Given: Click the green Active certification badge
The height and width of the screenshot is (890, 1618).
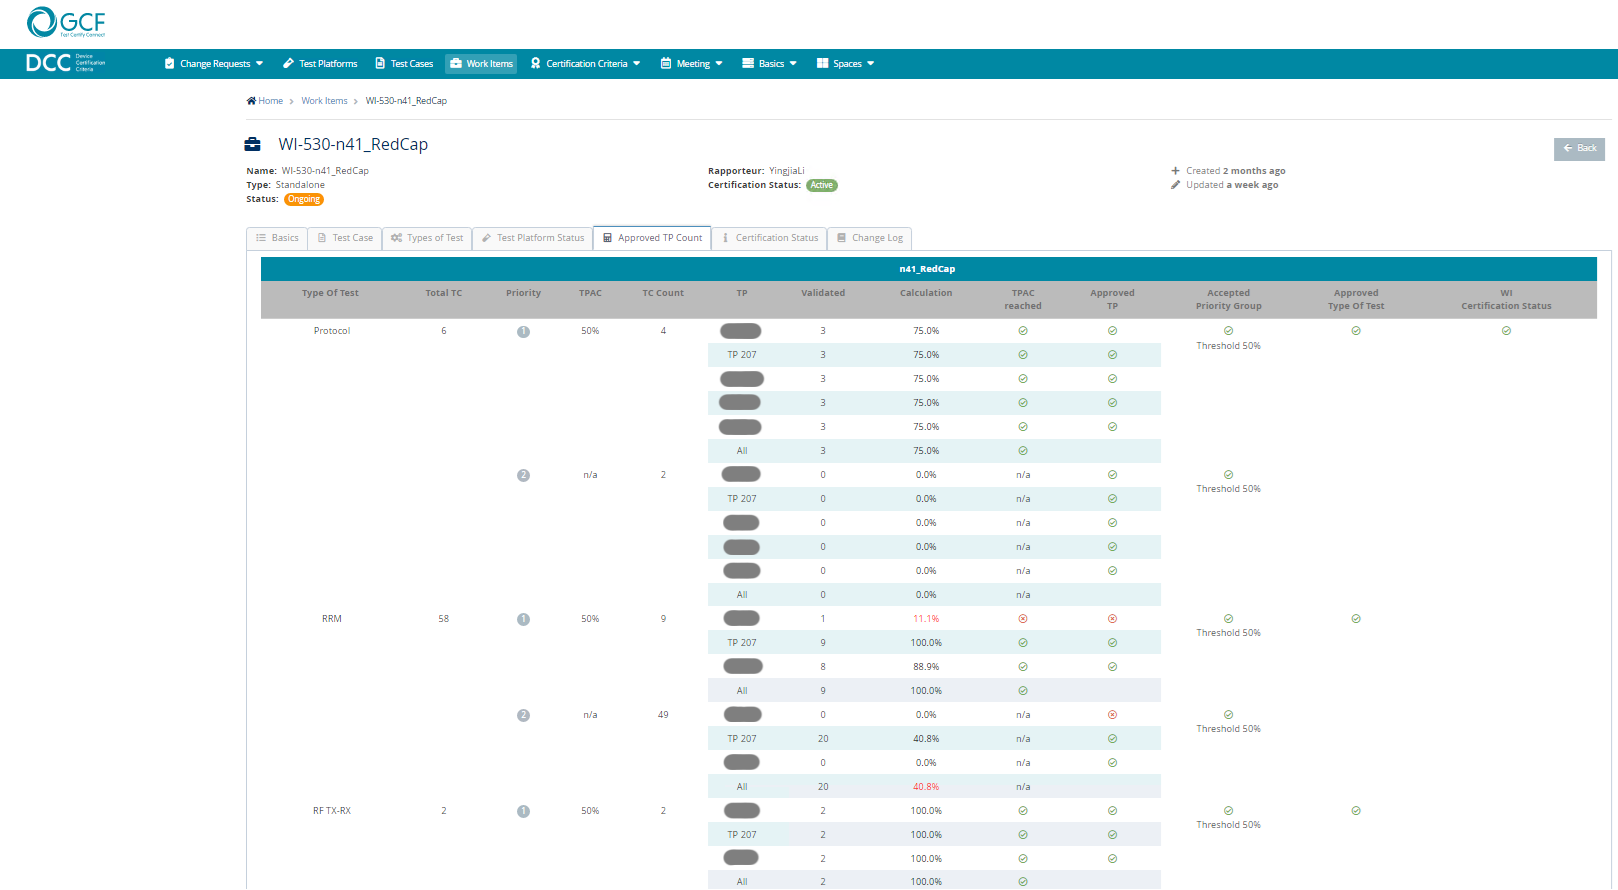Looking at the screenshot, I should [821, 185].
